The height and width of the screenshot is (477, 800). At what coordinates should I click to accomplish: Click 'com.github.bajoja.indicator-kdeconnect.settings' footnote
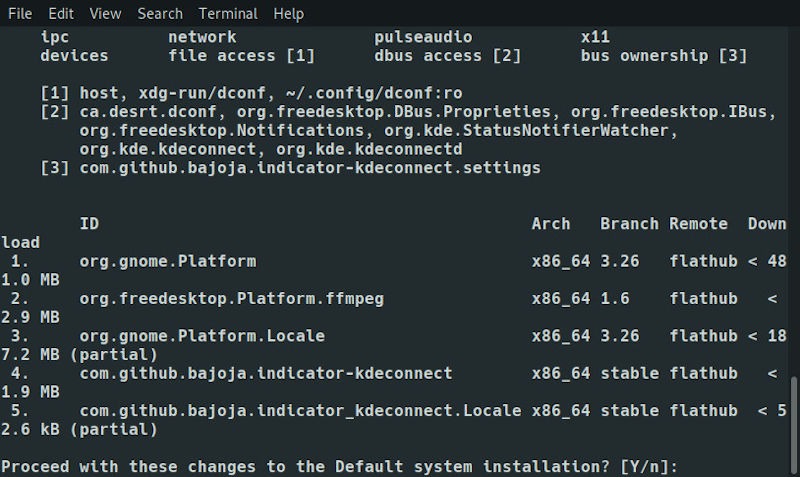tap(310, 167)
